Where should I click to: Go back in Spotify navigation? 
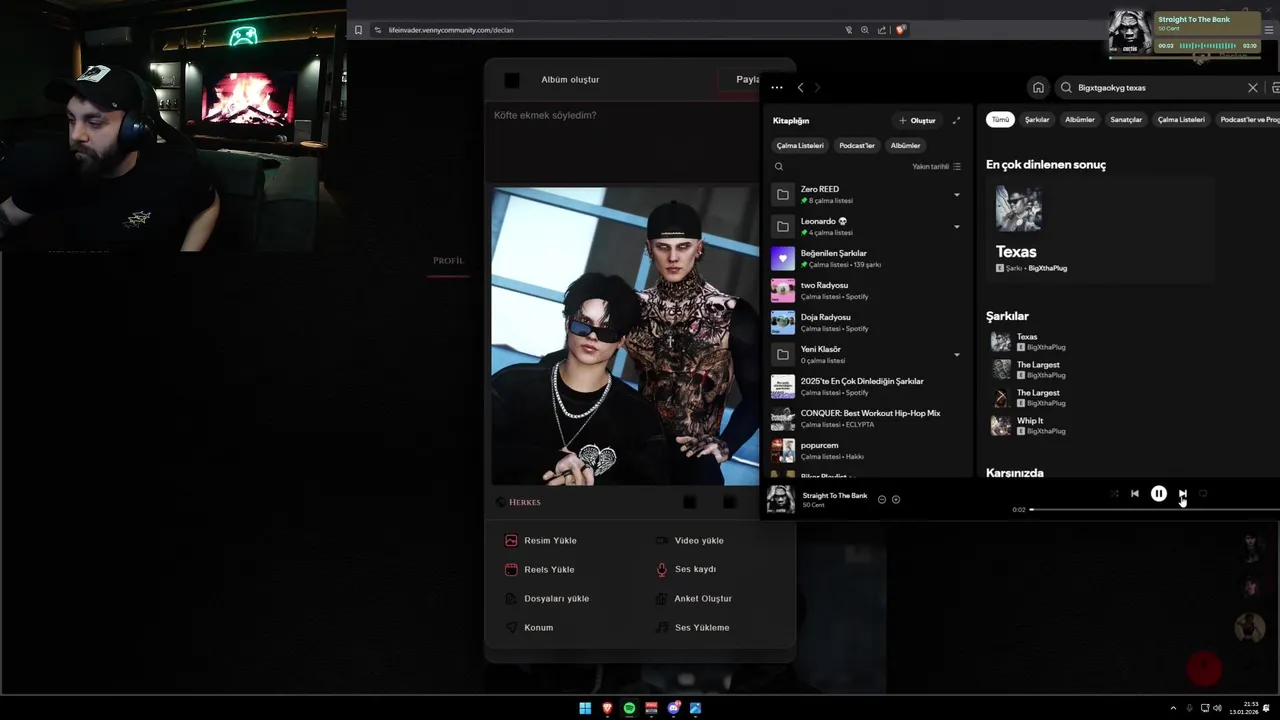tap(800, 88)
